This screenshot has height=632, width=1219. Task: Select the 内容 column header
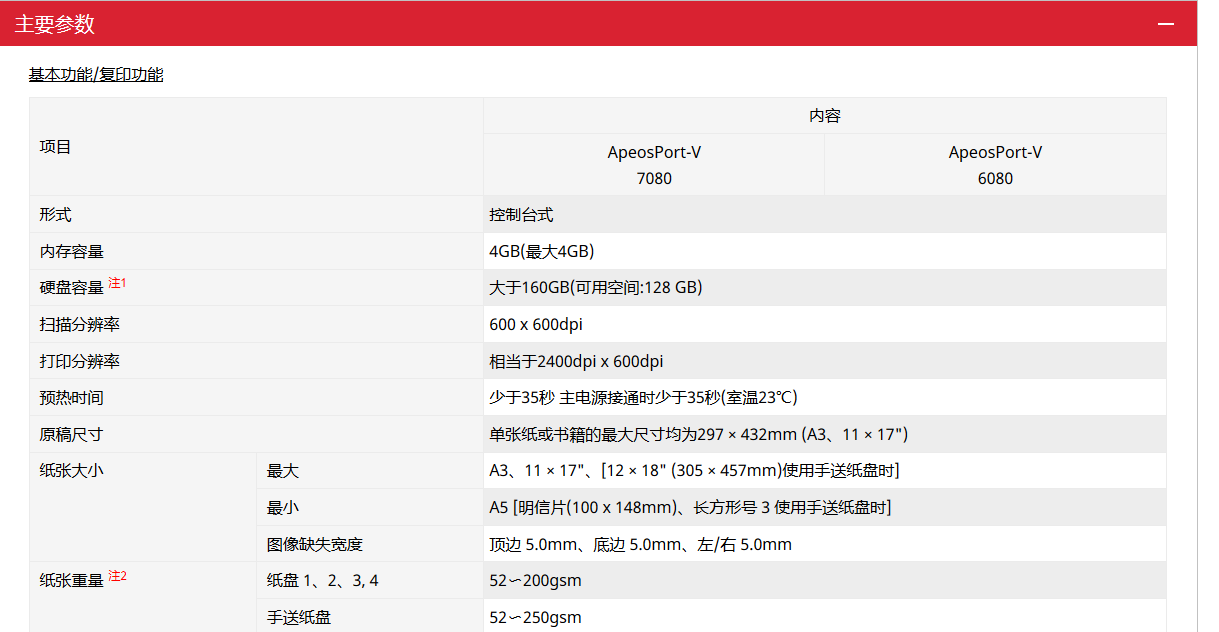[x=825, y=116]
